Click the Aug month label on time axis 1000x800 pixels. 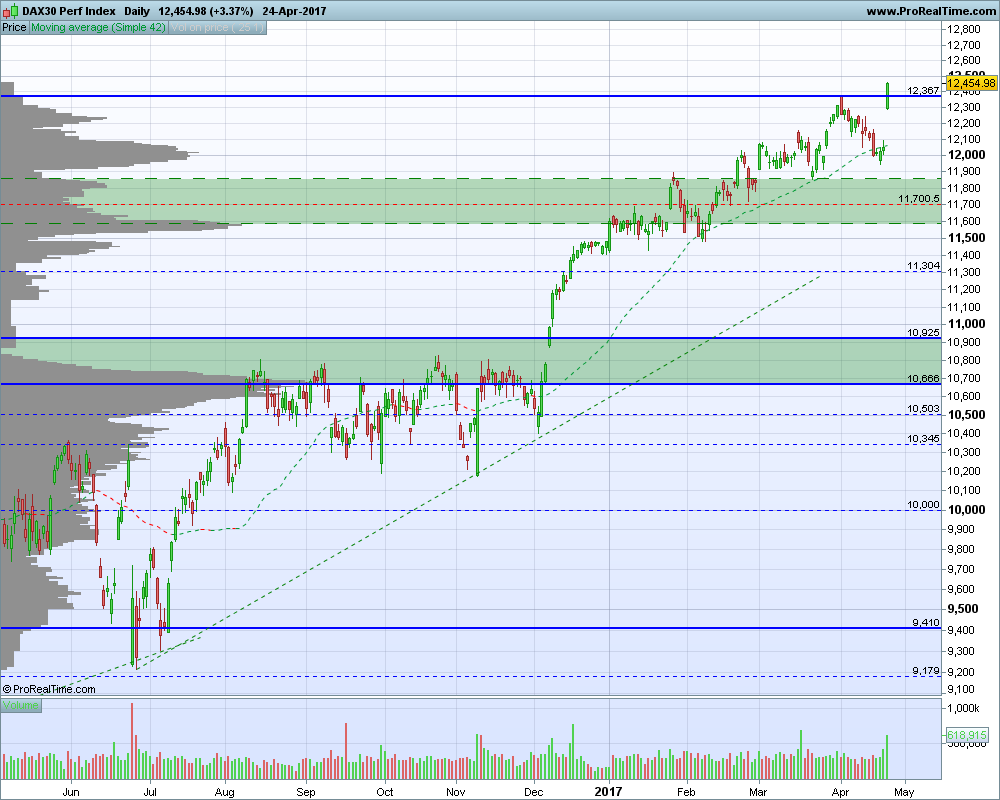pyautogui.click(x=224, y=792)
